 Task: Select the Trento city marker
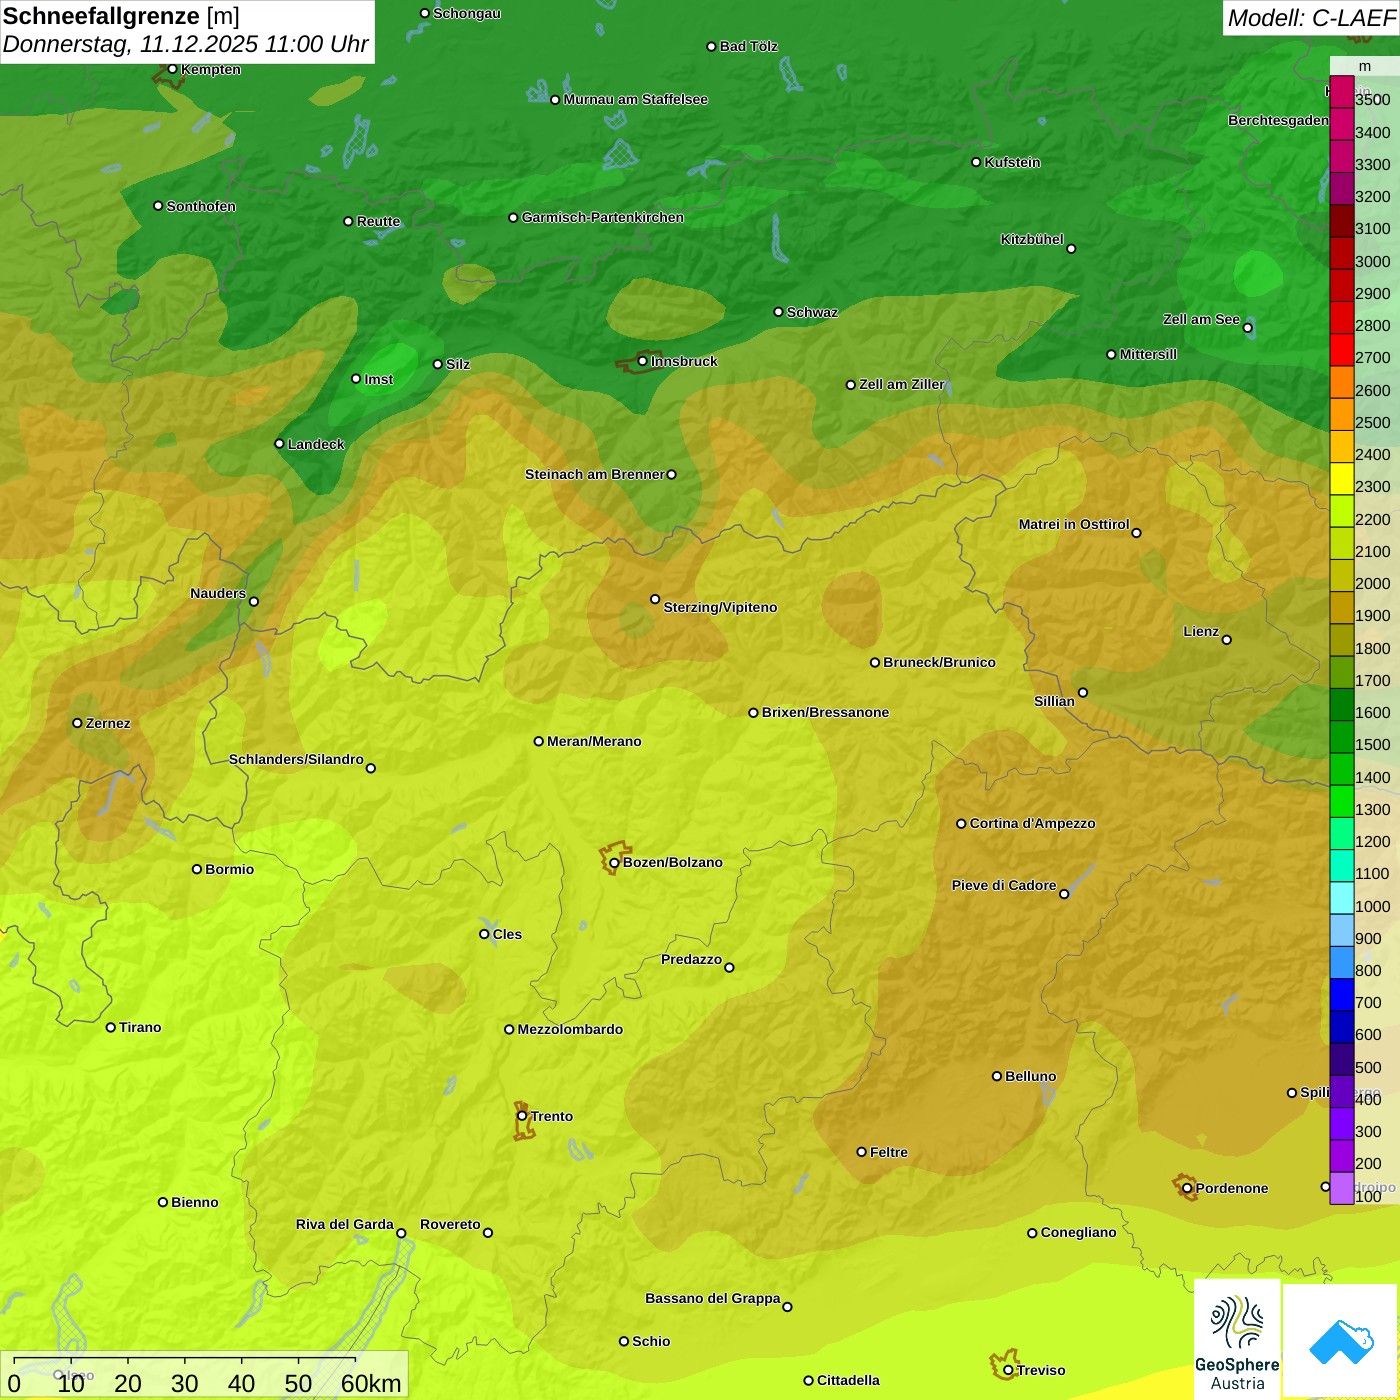click(x=522, y=1116)
